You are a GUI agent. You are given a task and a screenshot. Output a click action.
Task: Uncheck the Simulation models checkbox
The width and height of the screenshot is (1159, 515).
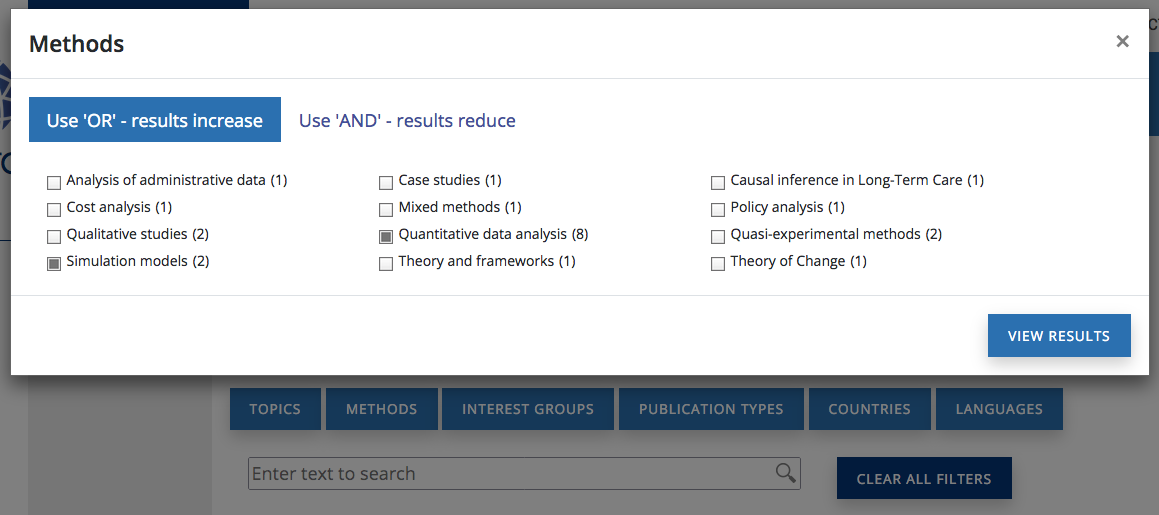pos(54,263)
